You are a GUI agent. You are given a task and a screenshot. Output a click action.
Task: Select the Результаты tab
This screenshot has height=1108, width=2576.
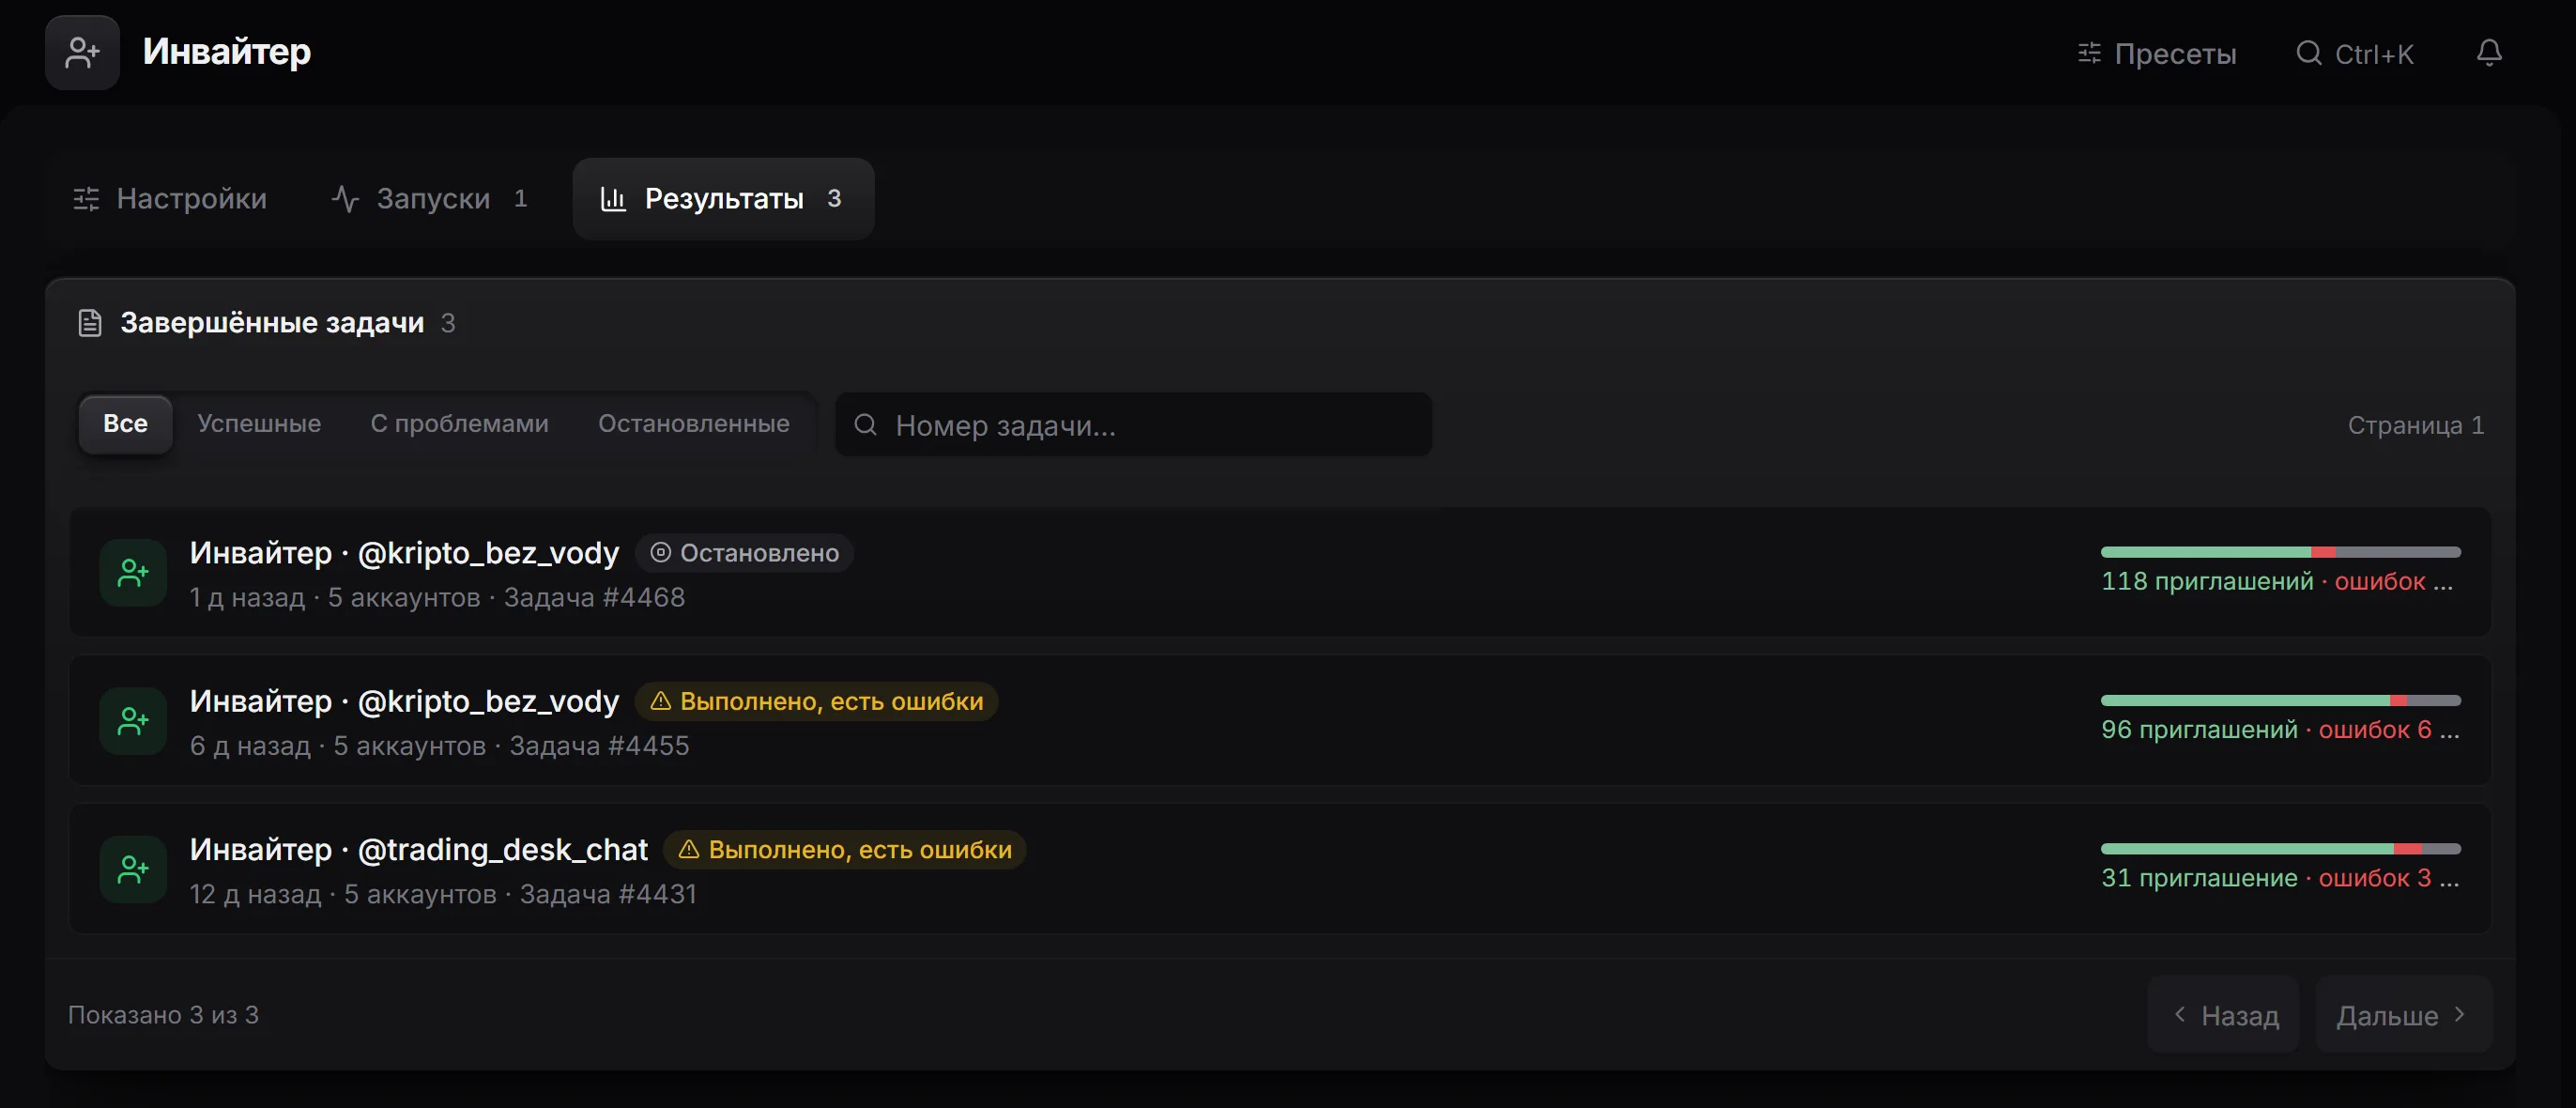click(x=723, y=199)
